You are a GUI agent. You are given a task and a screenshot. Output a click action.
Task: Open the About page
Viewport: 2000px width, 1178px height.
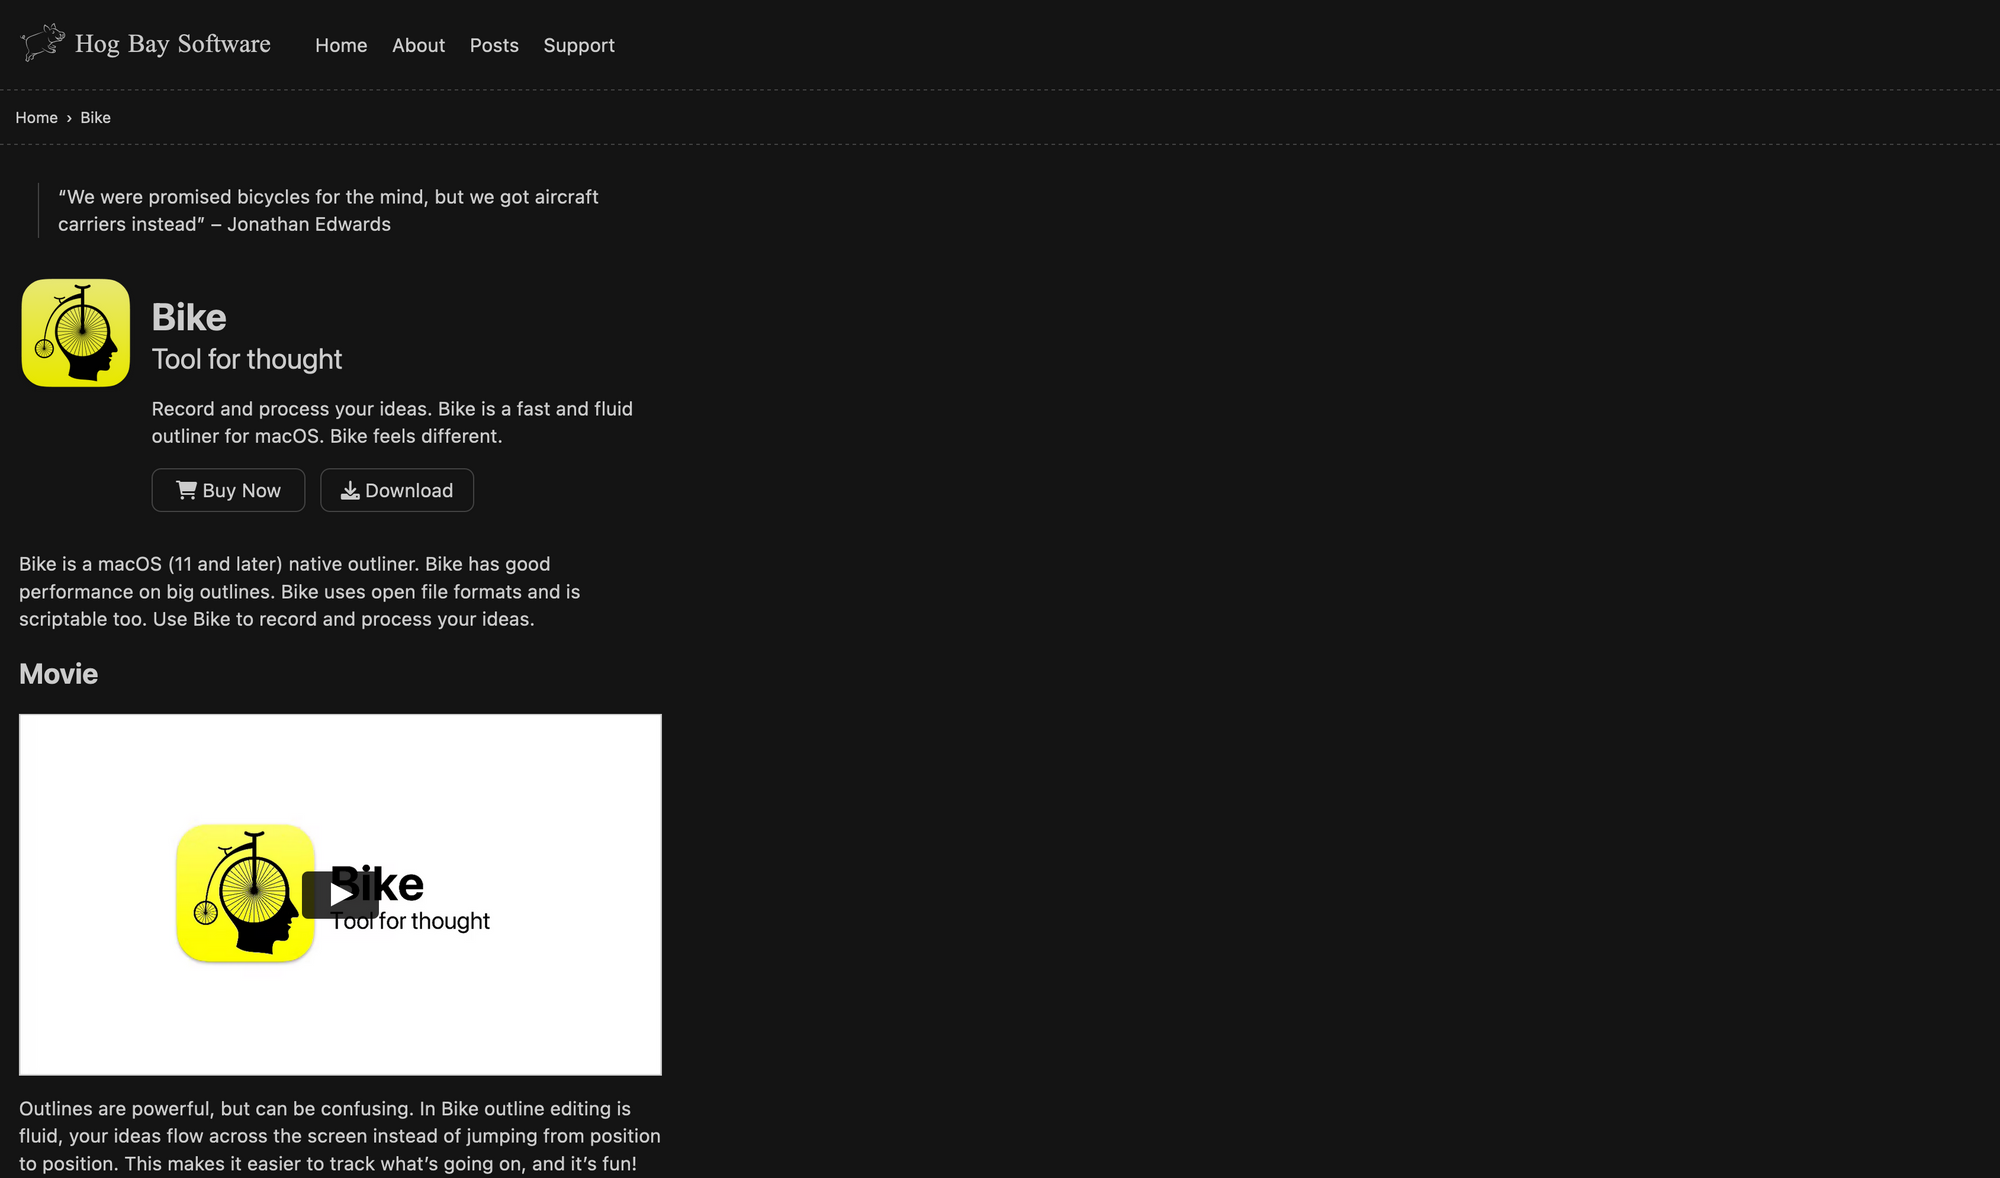[x=418, y=45]
